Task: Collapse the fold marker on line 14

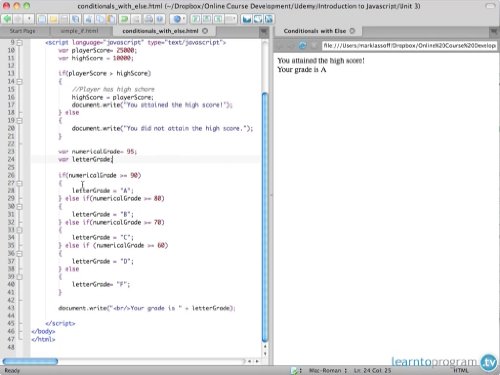Action: 20,82
